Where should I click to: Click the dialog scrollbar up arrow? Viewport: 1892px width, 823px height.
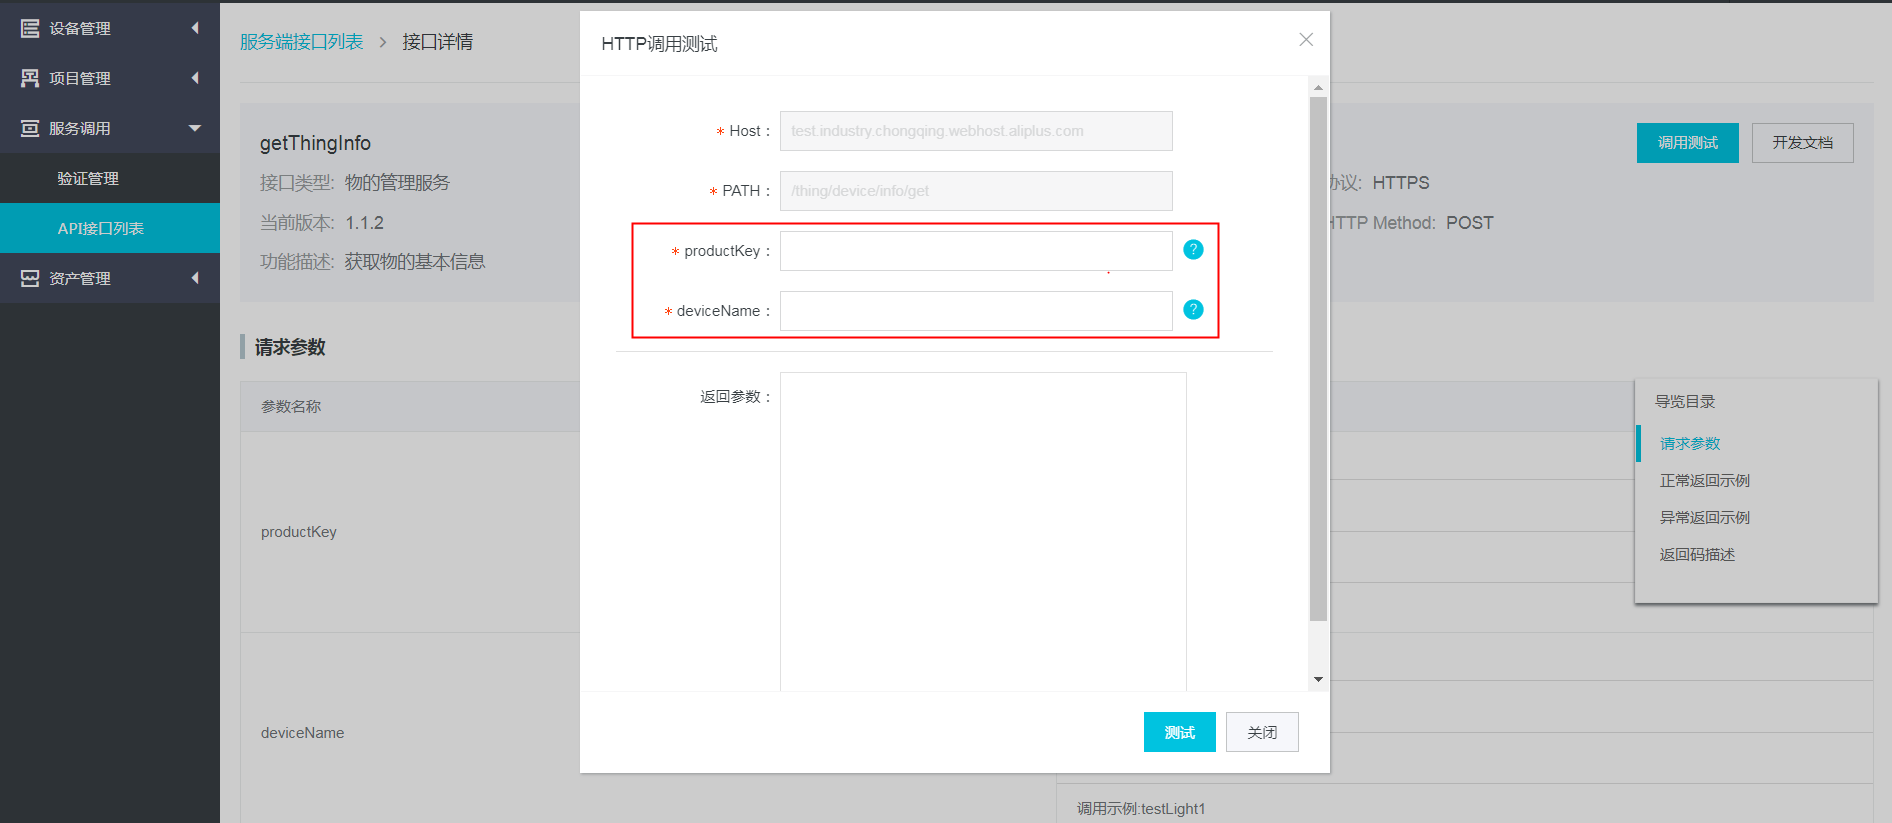1318,87
